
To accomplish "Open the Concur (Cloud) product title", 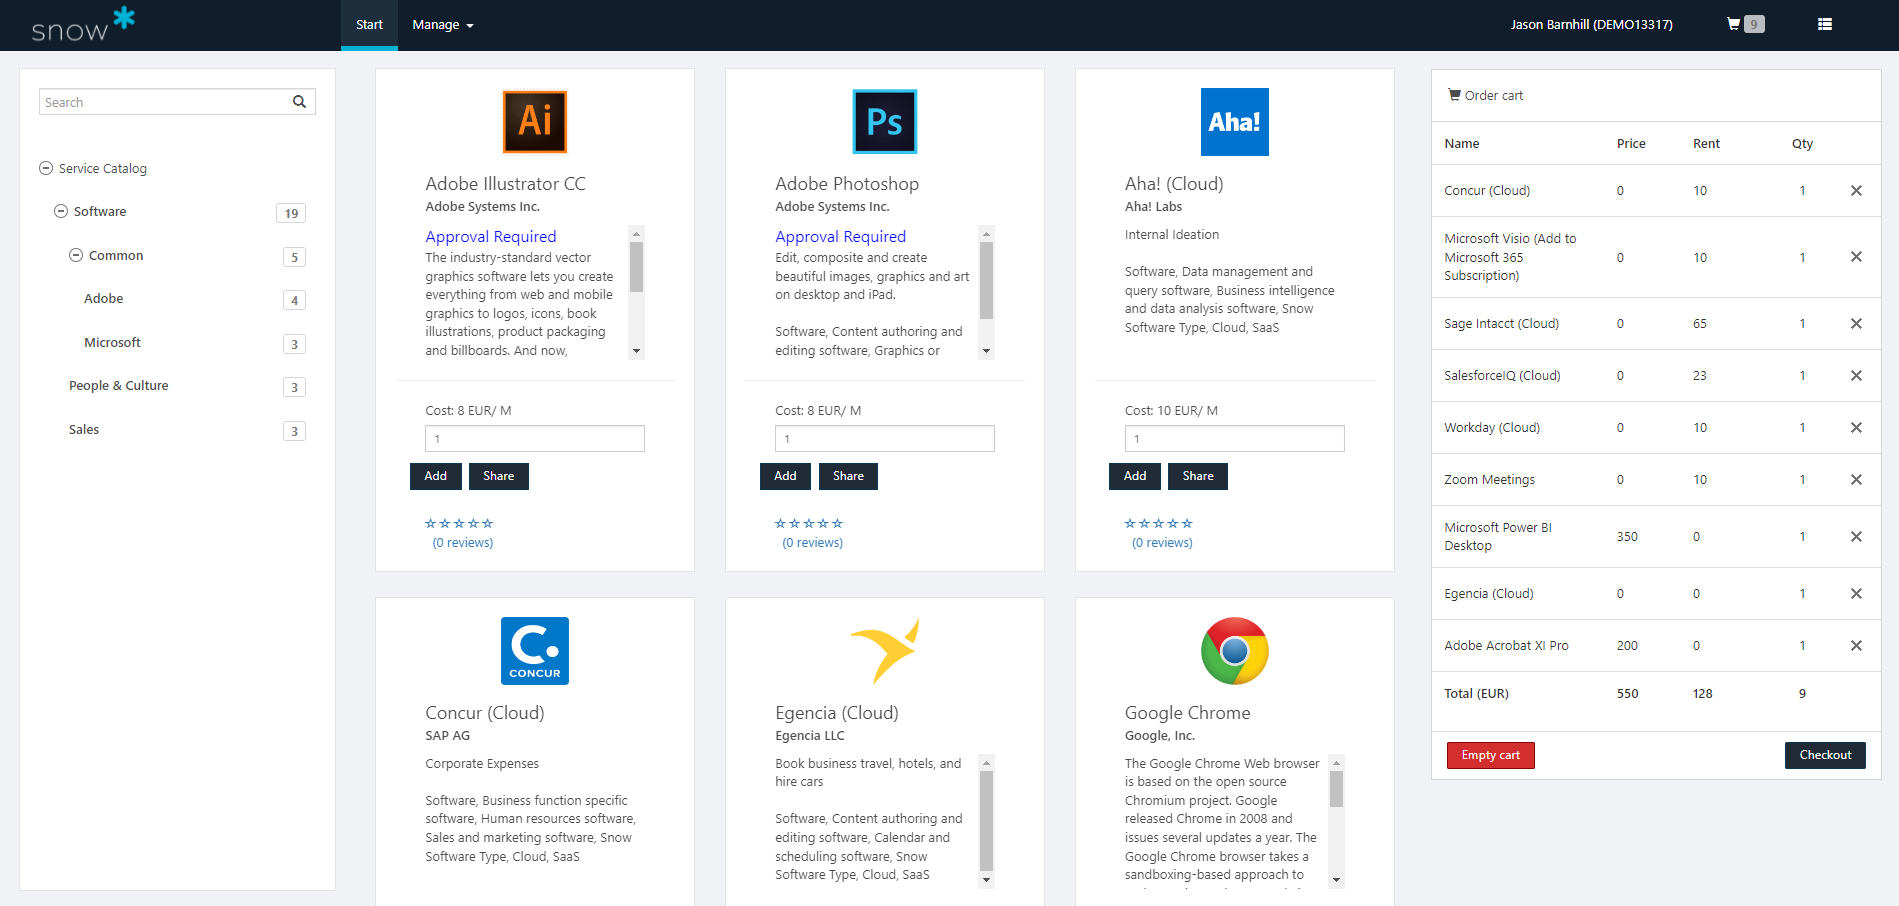I will coord(485,713).
